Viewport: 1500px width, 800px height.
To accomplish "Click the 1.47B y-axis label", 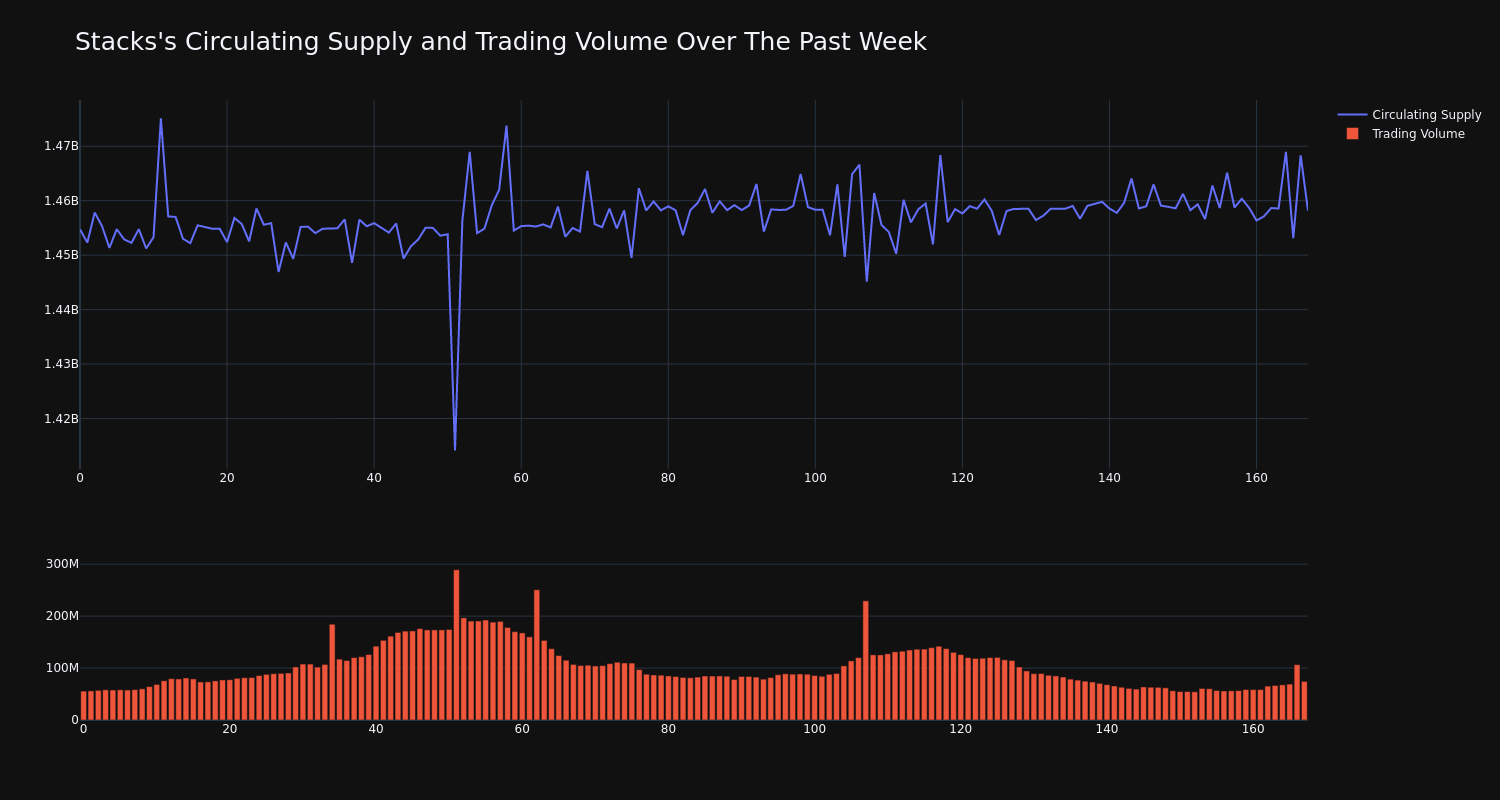I will (61, 146).
